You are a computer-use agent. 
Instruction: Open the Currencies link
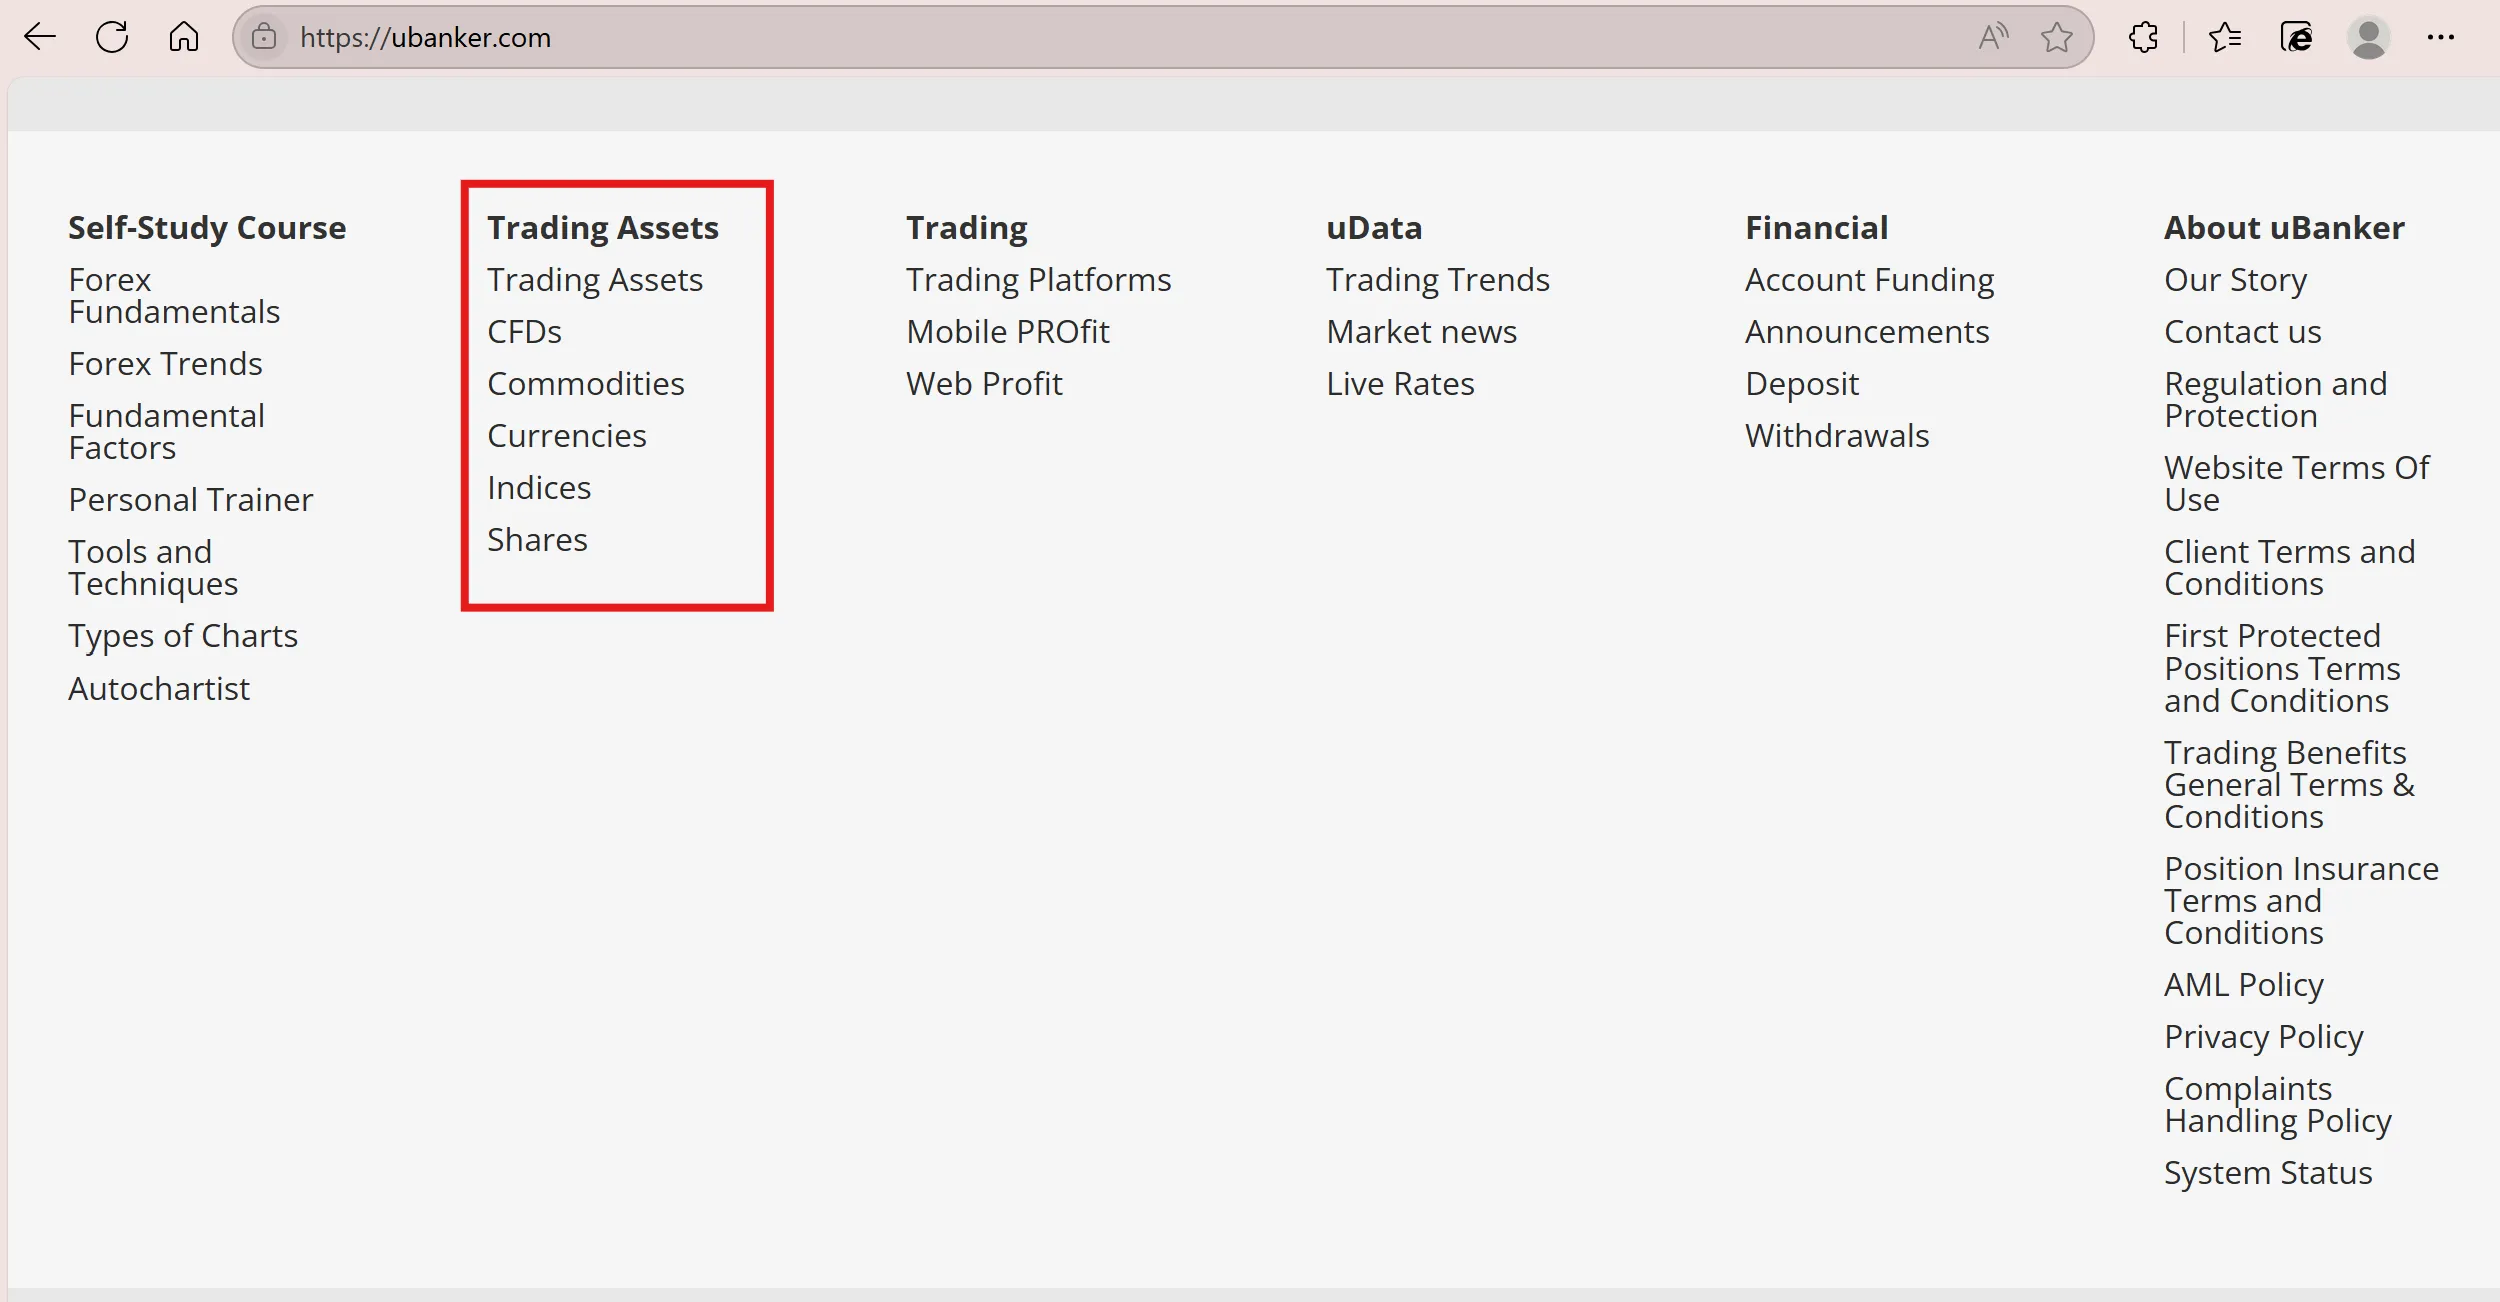click(567, 436)
